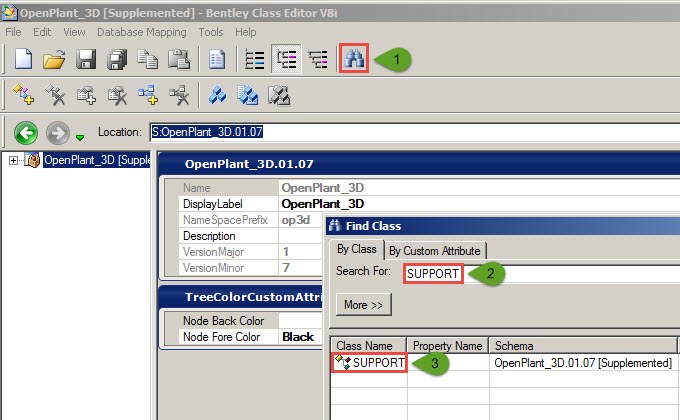
Task: Click the Node Fore Color value Black
Action: (298, 337)
